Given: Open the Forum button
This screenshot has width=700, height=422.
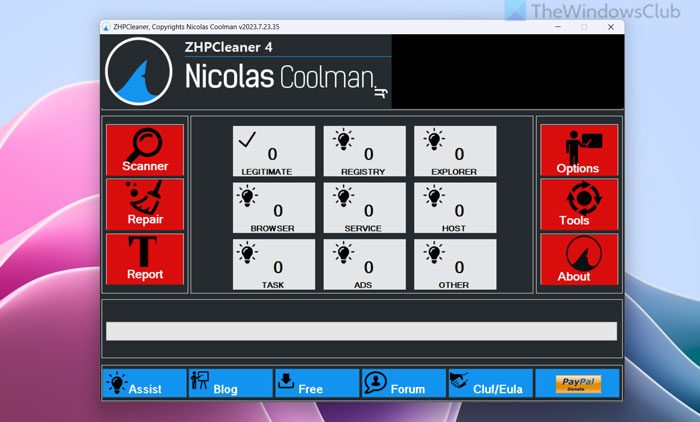Looking at the screenshot, I should [x=404, y=383].
